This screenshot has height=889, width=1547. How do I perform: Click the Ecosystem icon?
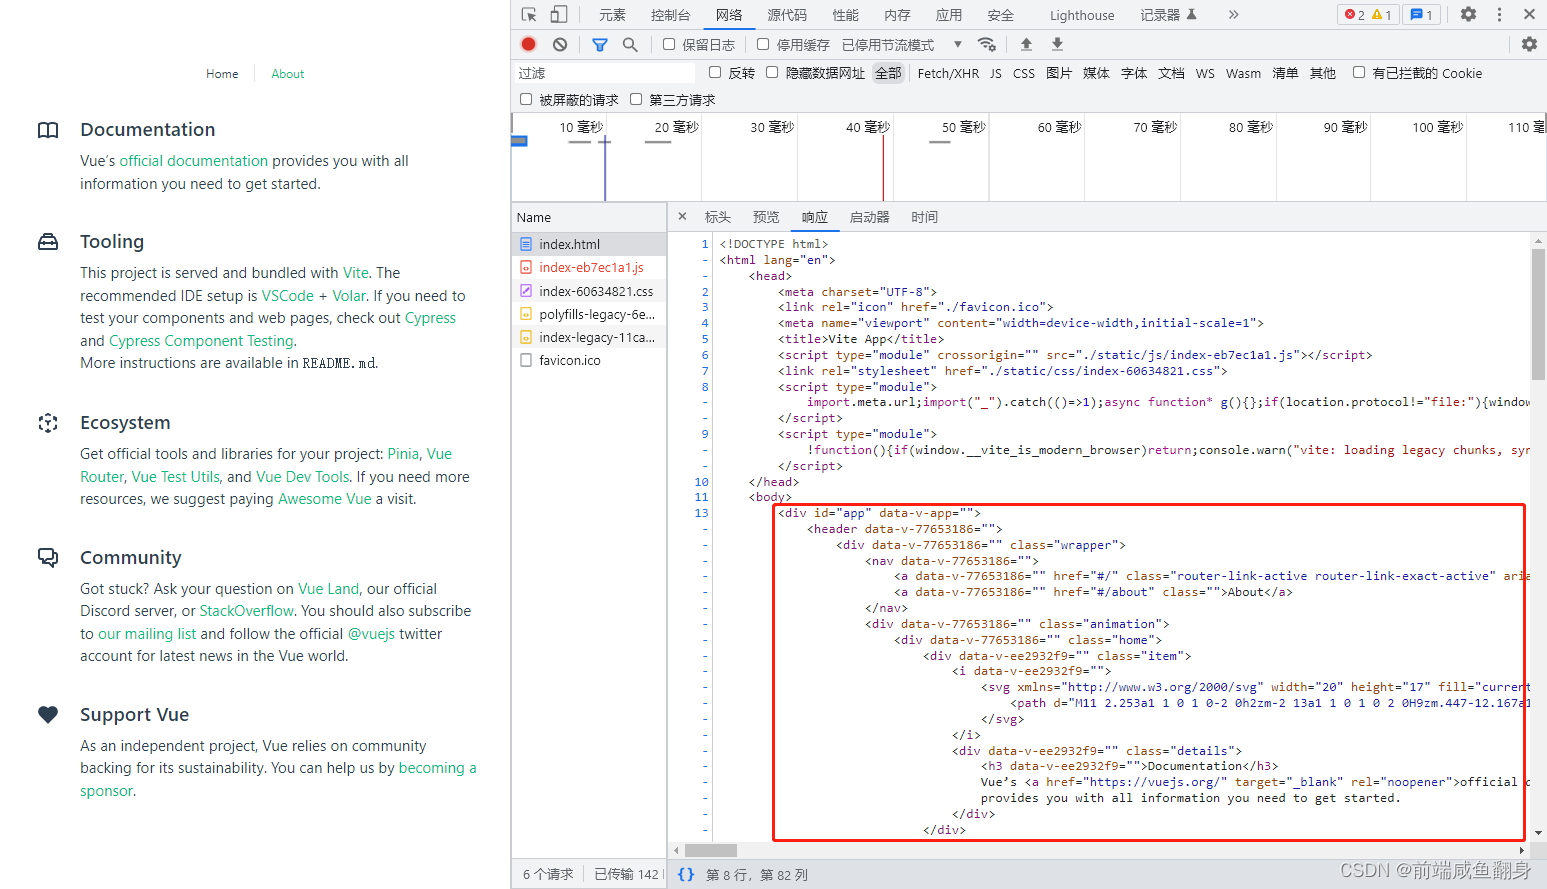pyautogui.click(x=48, y=423)
